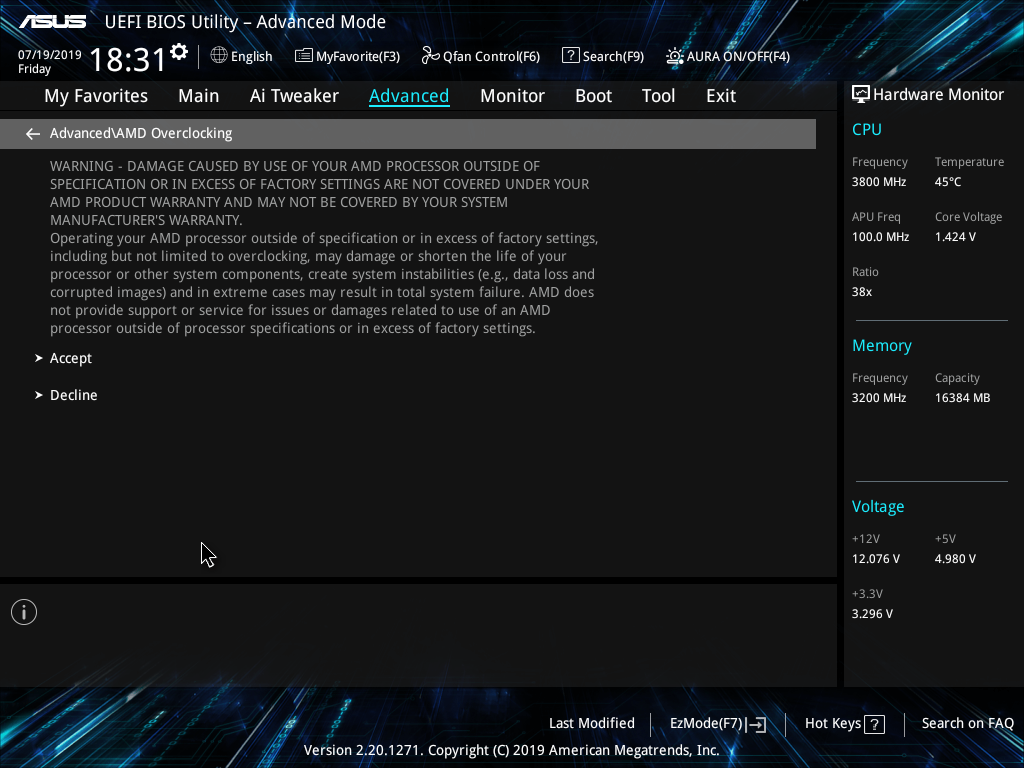
Task: Click the 16384 MB capacity value
Action: tap(963, 398)
